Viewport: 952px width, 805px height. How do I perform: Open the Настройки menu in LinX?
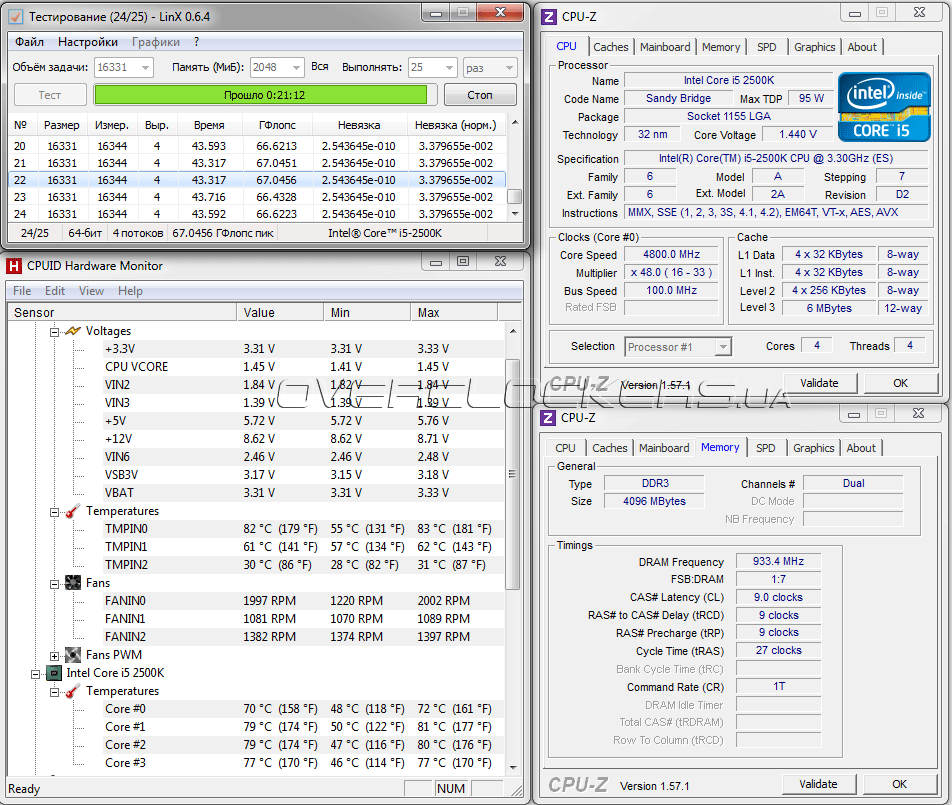87,42
